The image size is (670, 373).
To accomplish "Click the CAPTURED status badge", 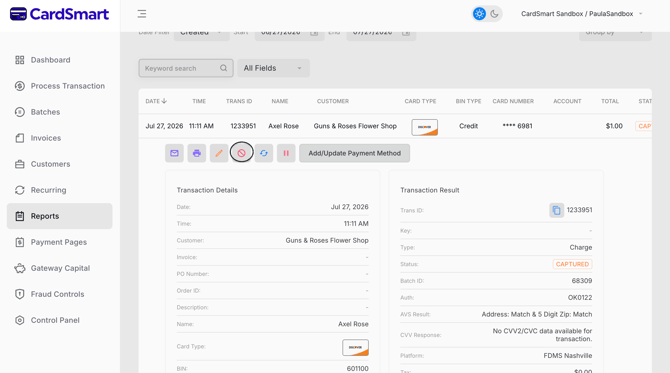I will pos(572,264).
